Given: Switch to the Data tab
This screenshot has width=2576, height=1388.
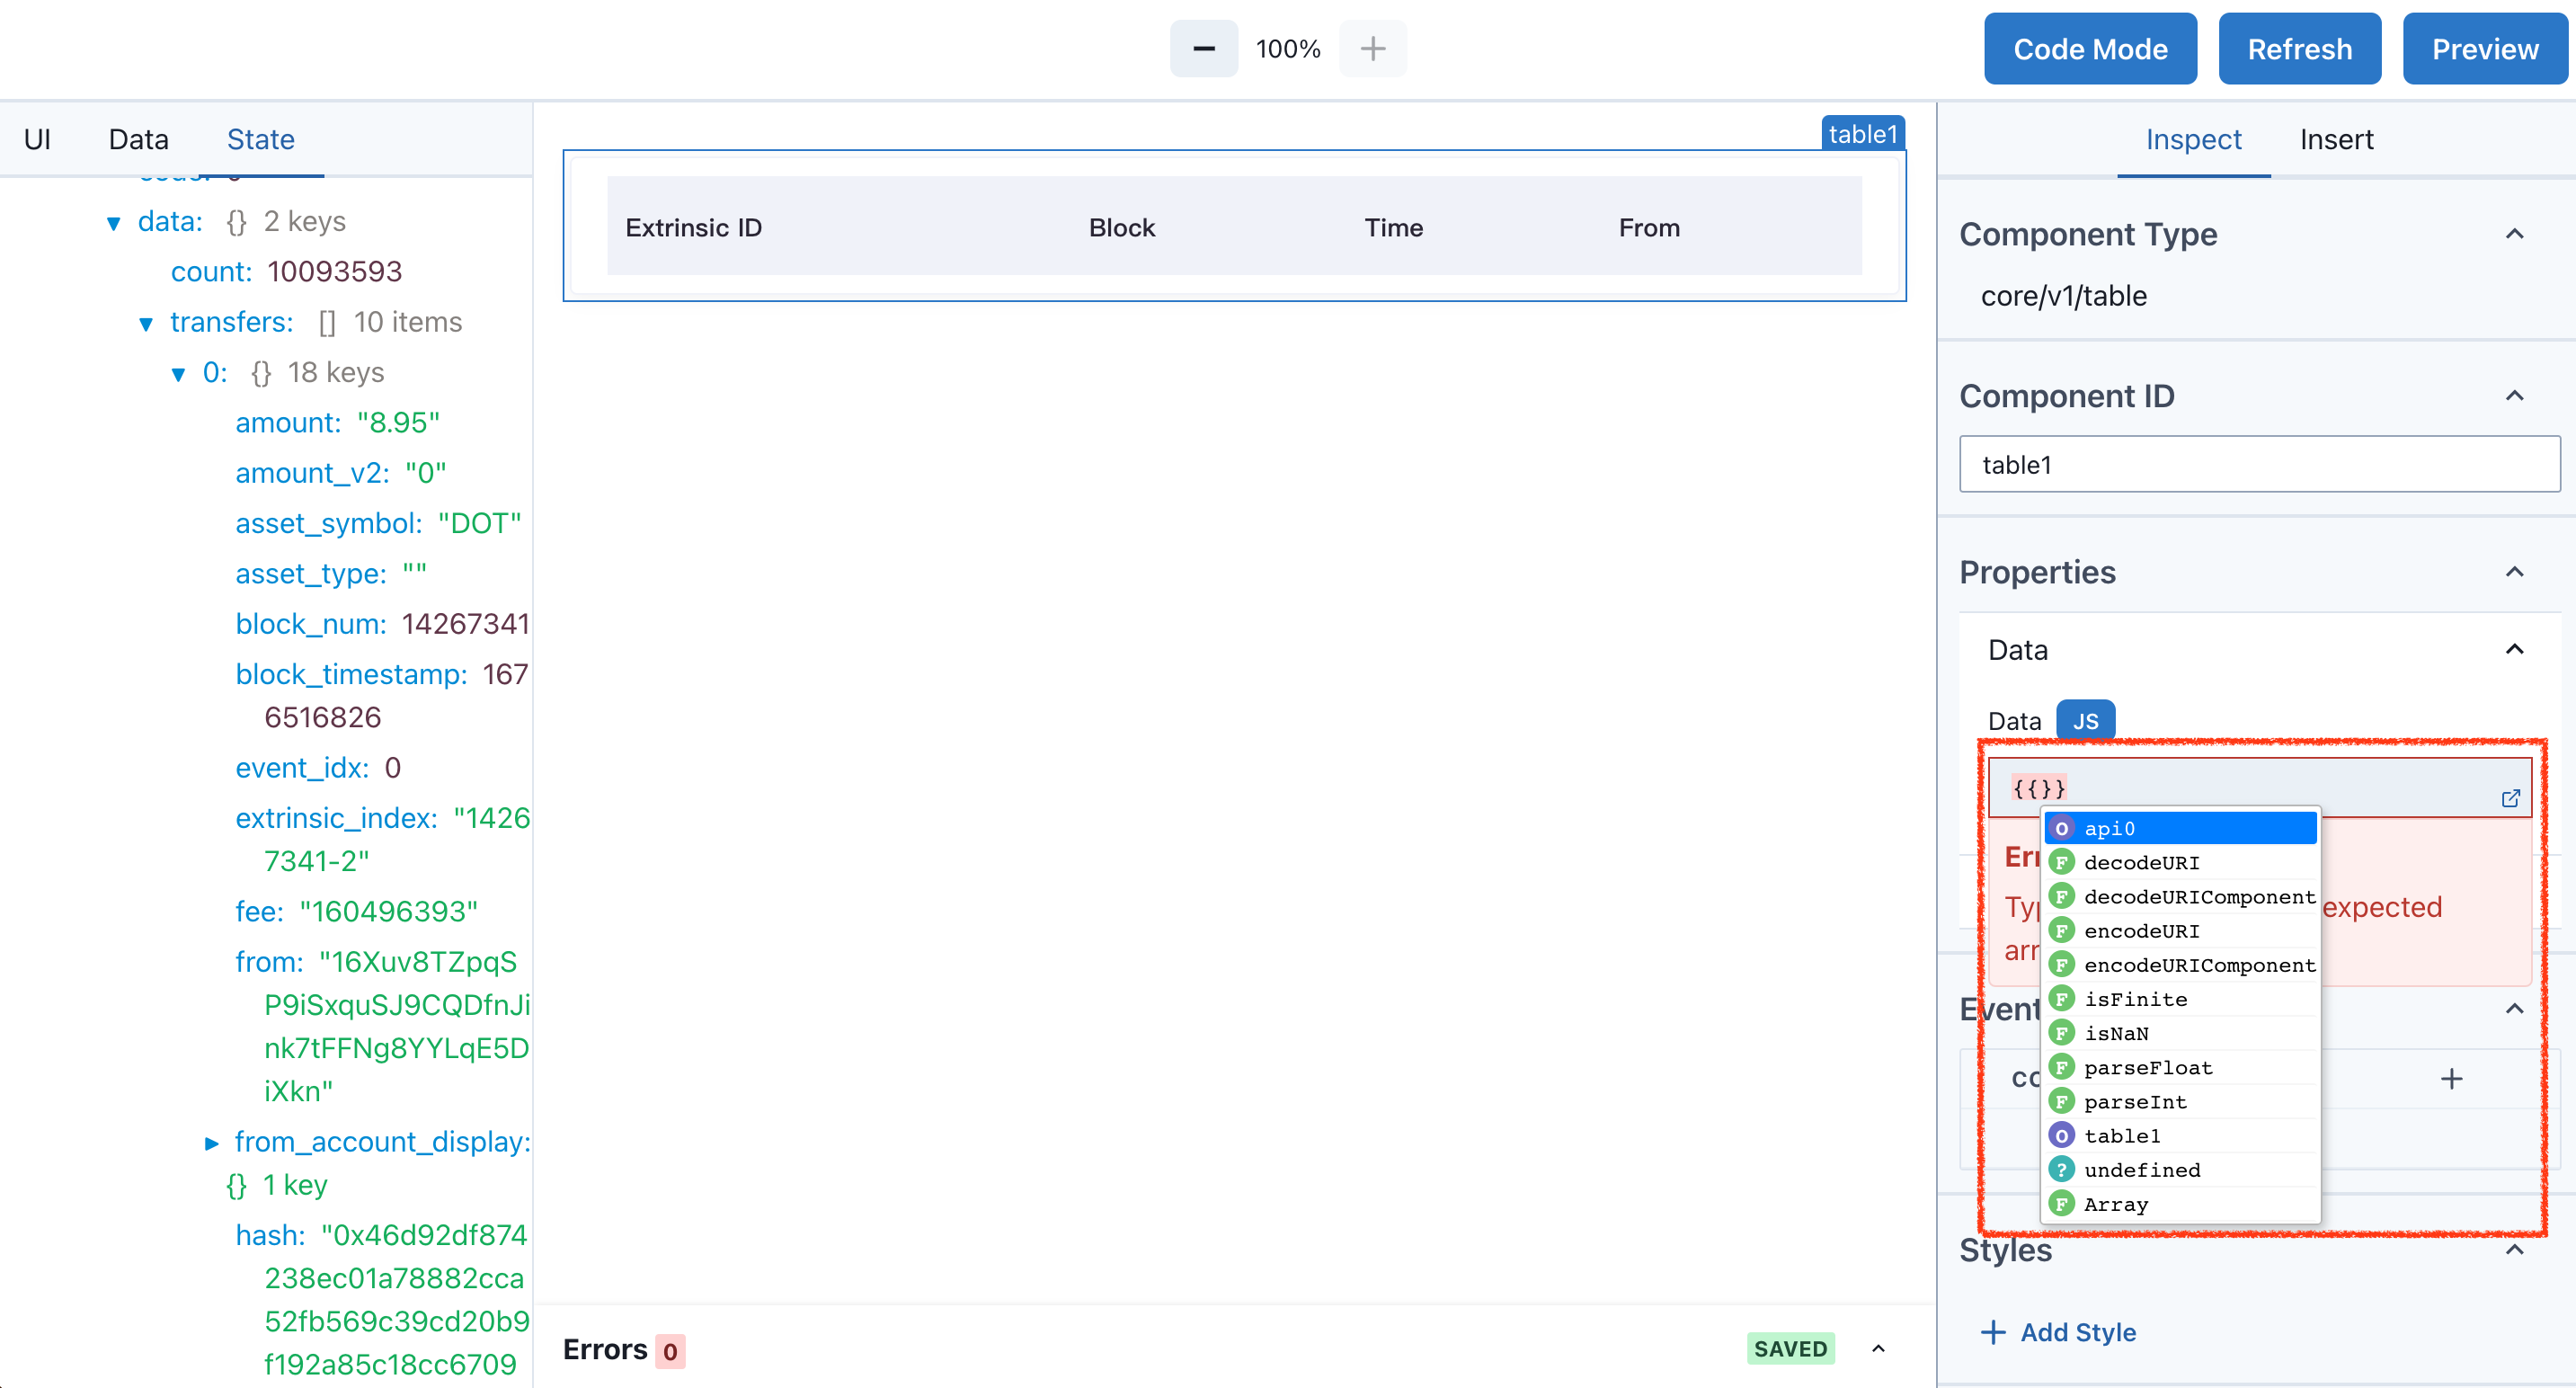Looking at the screenshot, I should coord(138,139).
